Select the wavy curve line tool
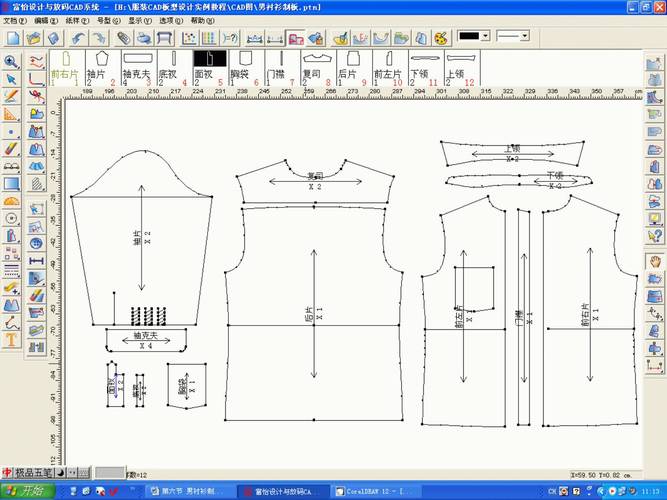 pyautogui.click(x=37, y=62)
